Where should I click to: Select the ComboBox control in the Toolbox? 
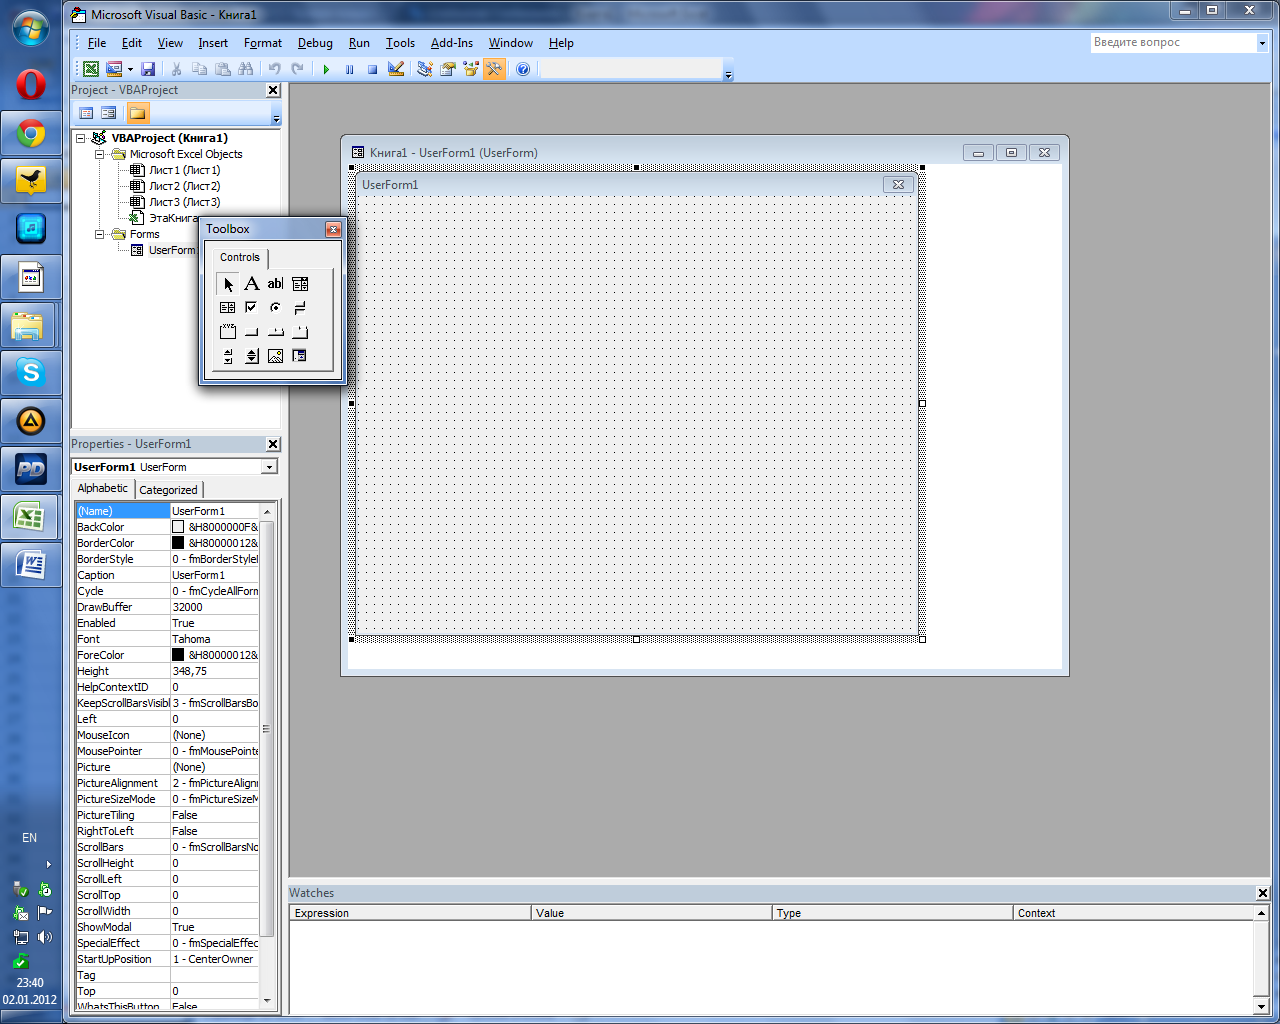(x=300, y=284)
